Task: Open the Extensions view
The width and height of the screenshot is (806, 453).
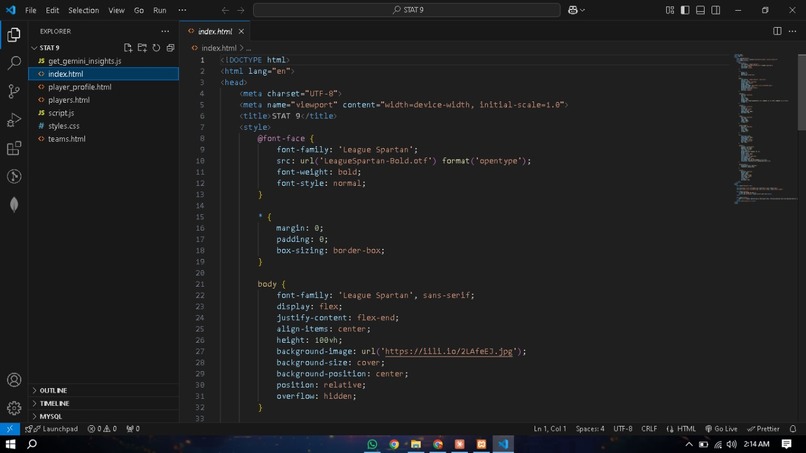Action: coord(14,148)
